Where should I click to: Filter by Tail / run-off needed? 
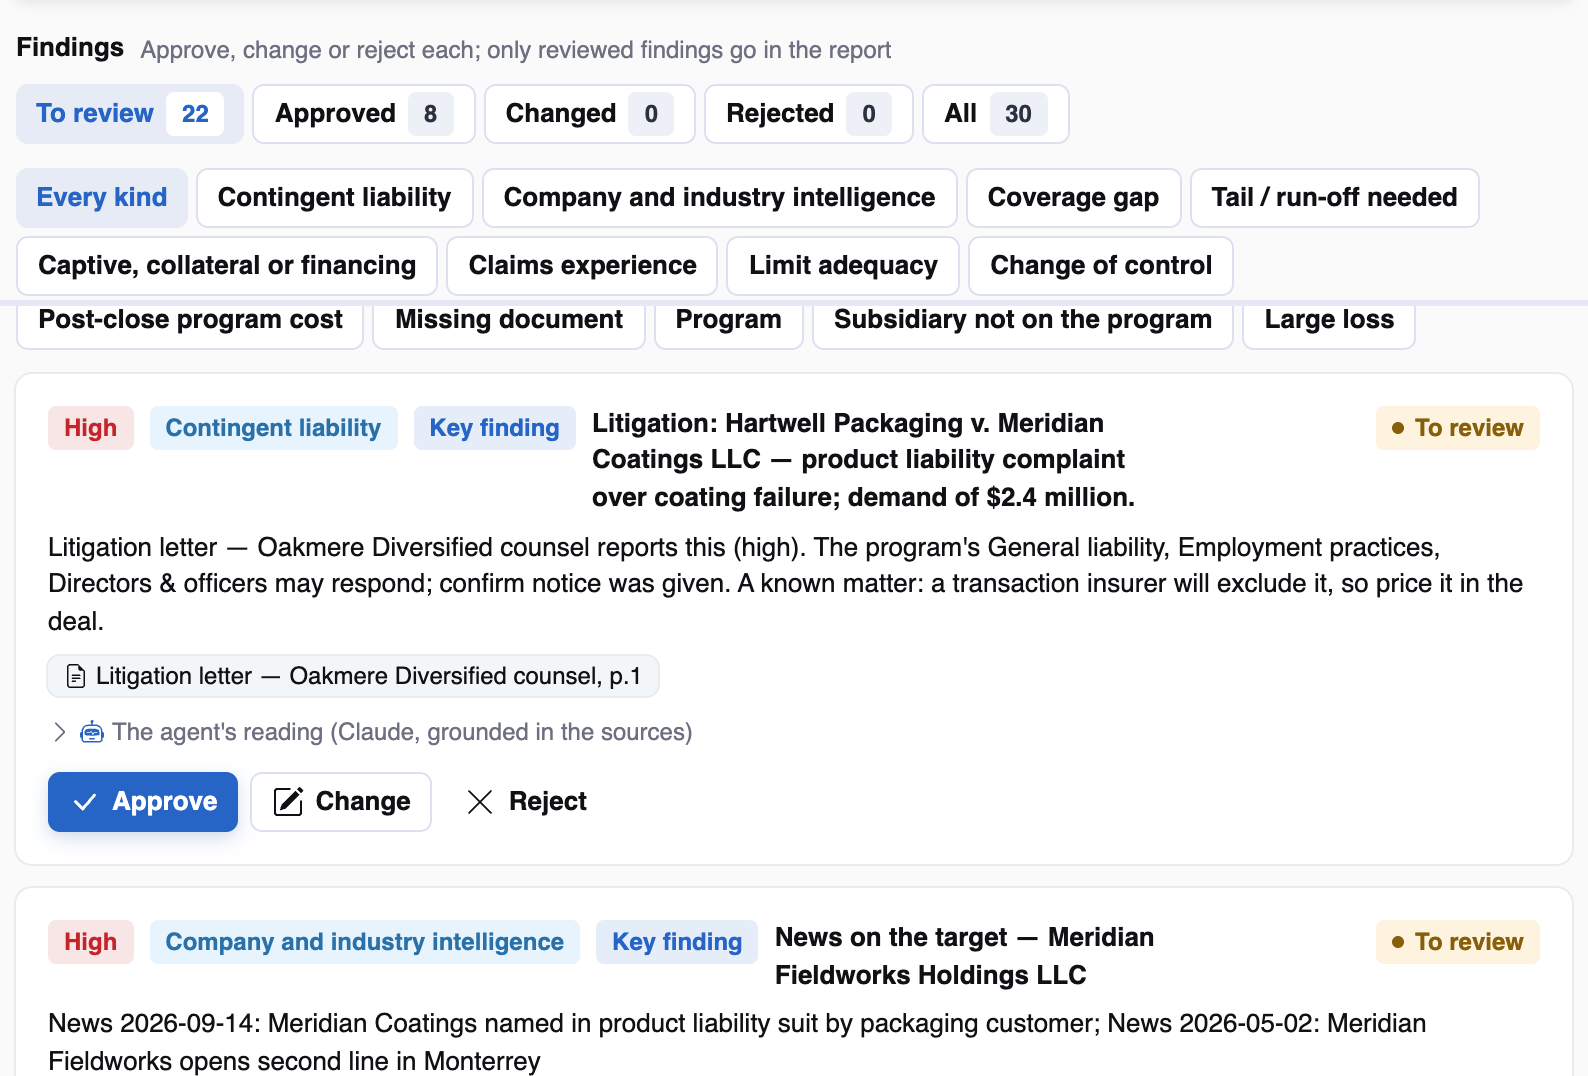(x=1334, y=198)
